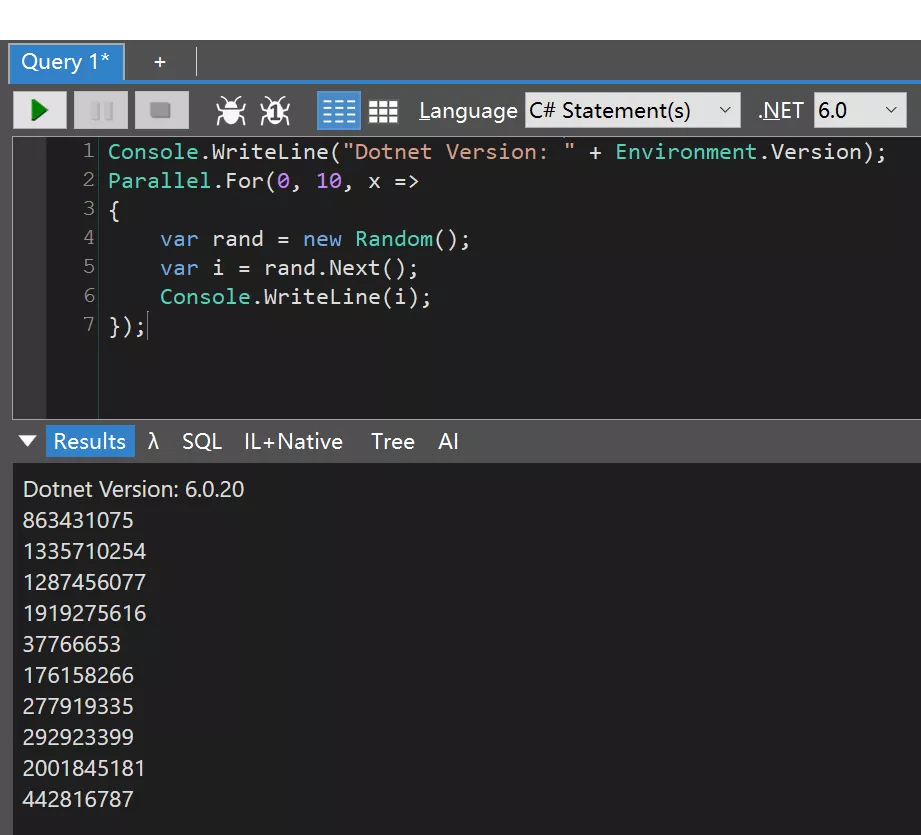The image size is (921, 835).
Task: Select the Query 1* tab
Action: [65, 62]
